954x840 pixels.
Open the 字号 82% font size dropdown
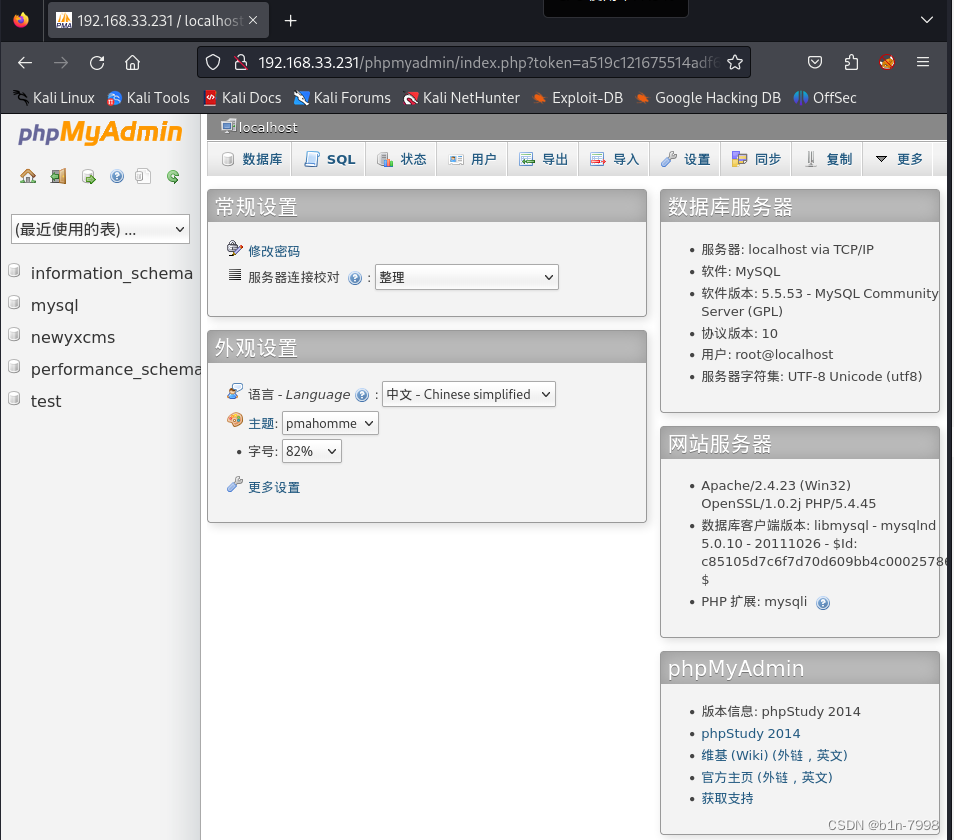pos(312,451)
